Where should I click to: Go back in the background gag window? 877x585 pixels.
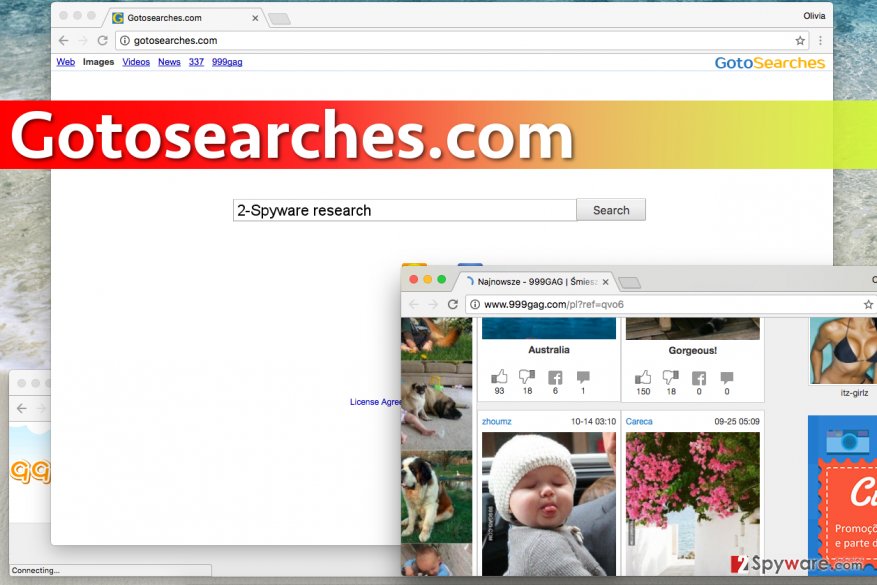22,408
